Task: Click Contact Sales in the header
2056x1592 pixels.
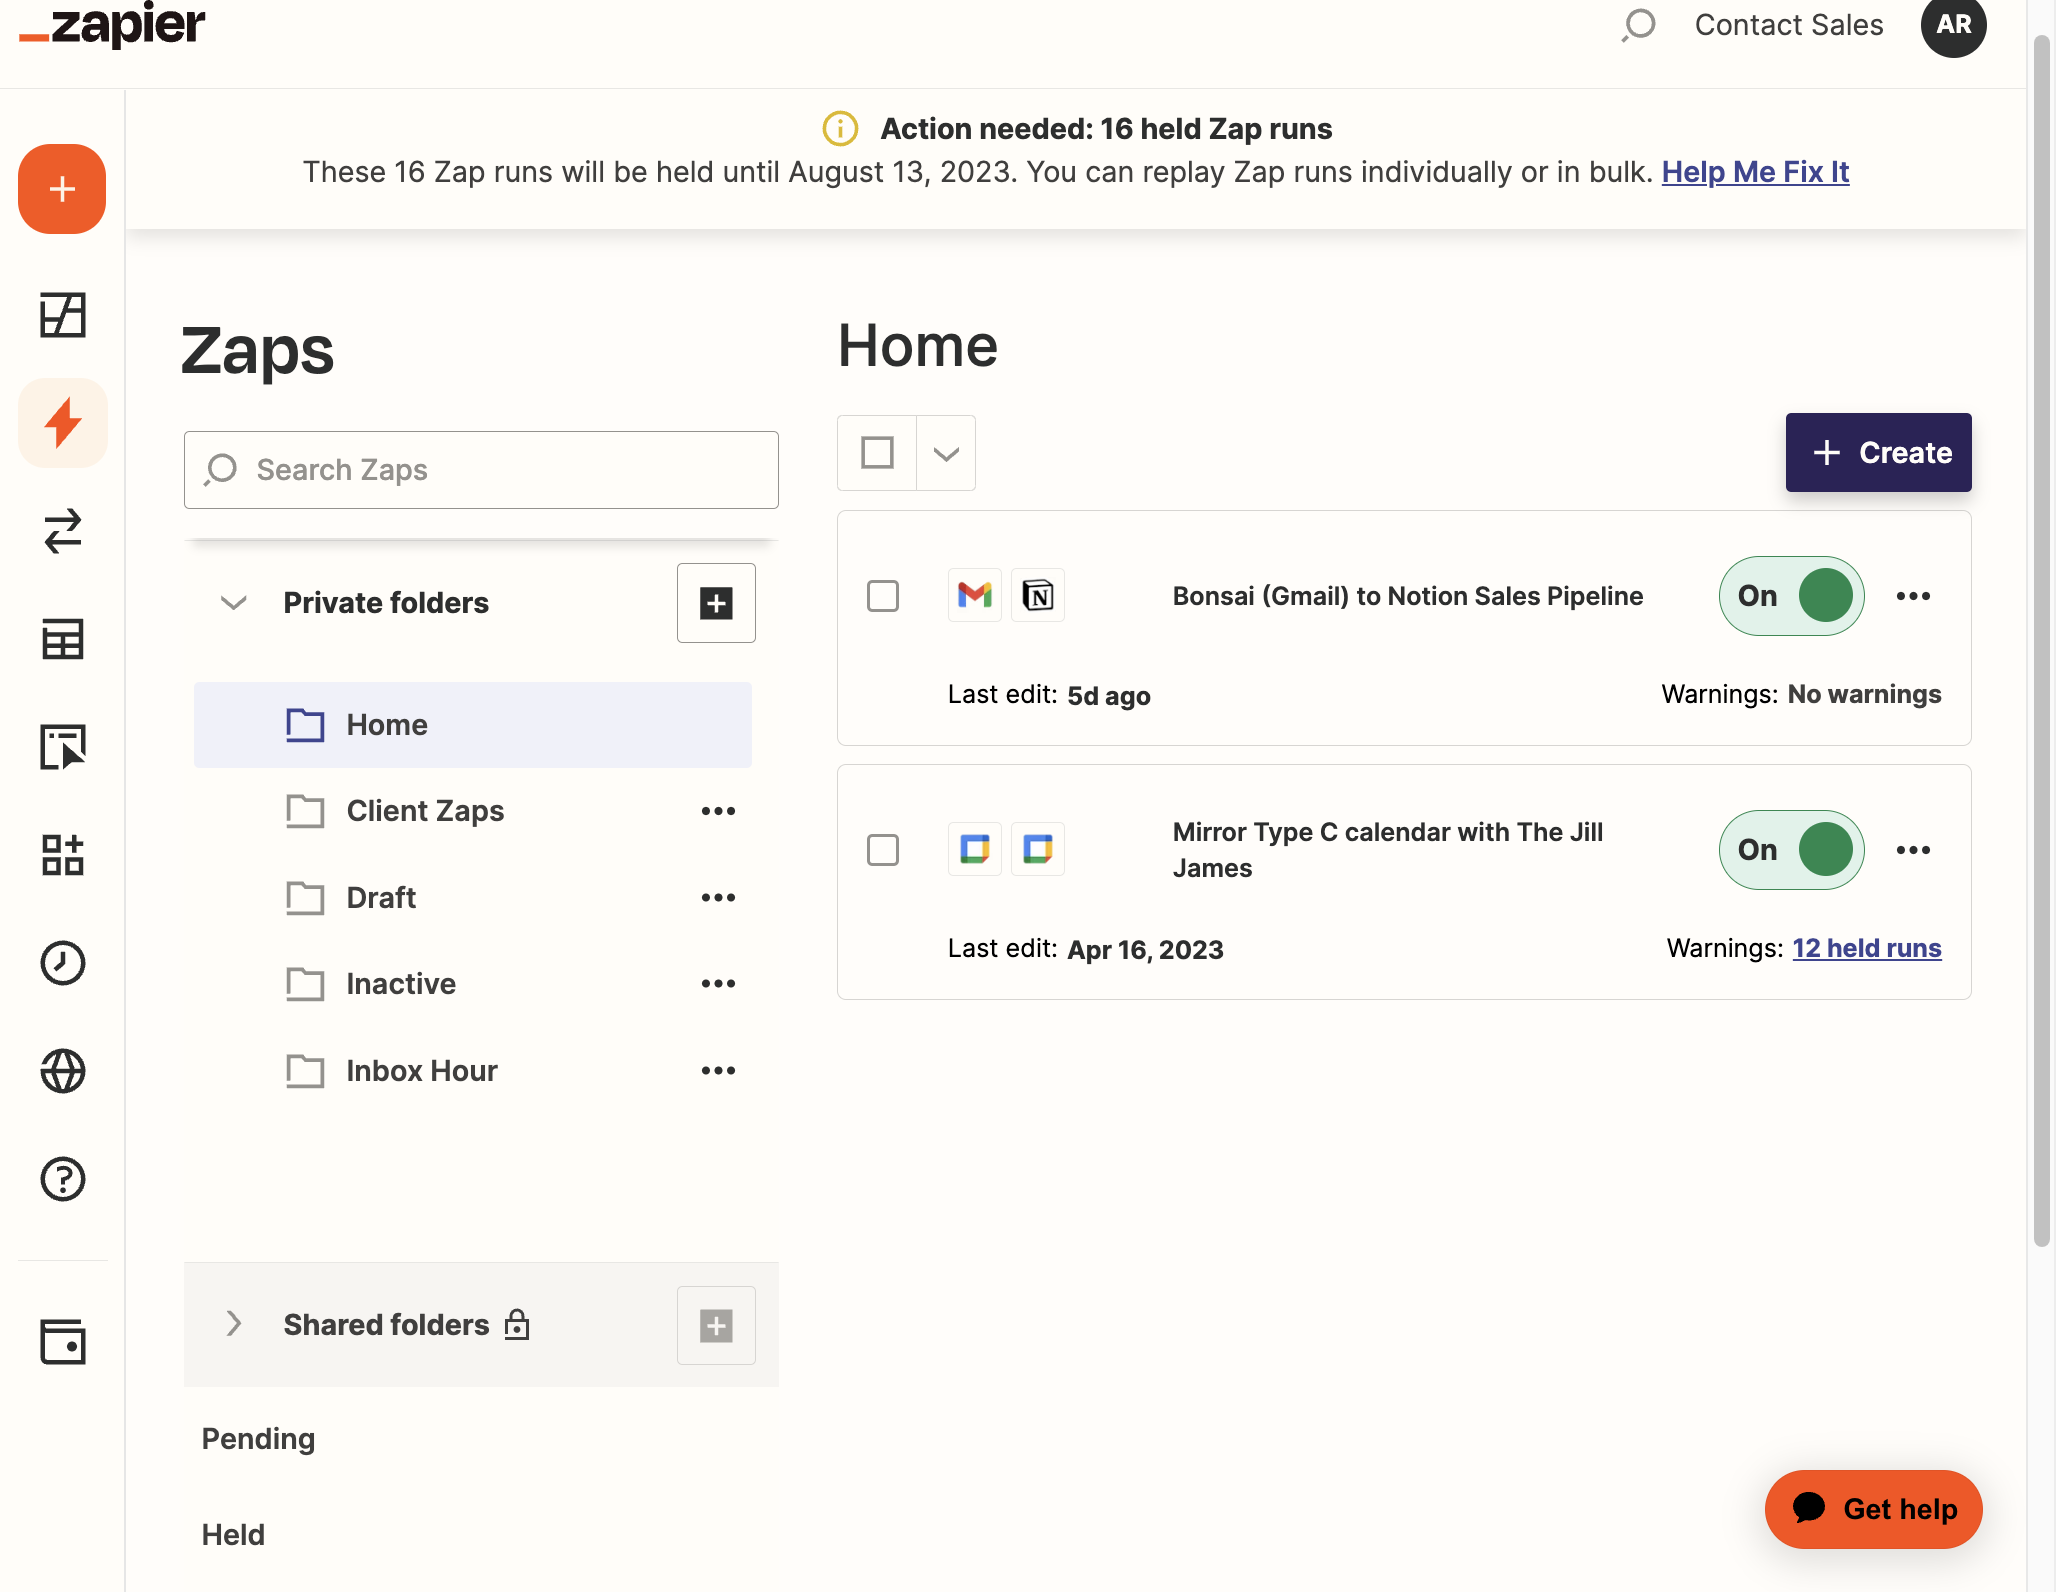Action: tap(1789, 25)
